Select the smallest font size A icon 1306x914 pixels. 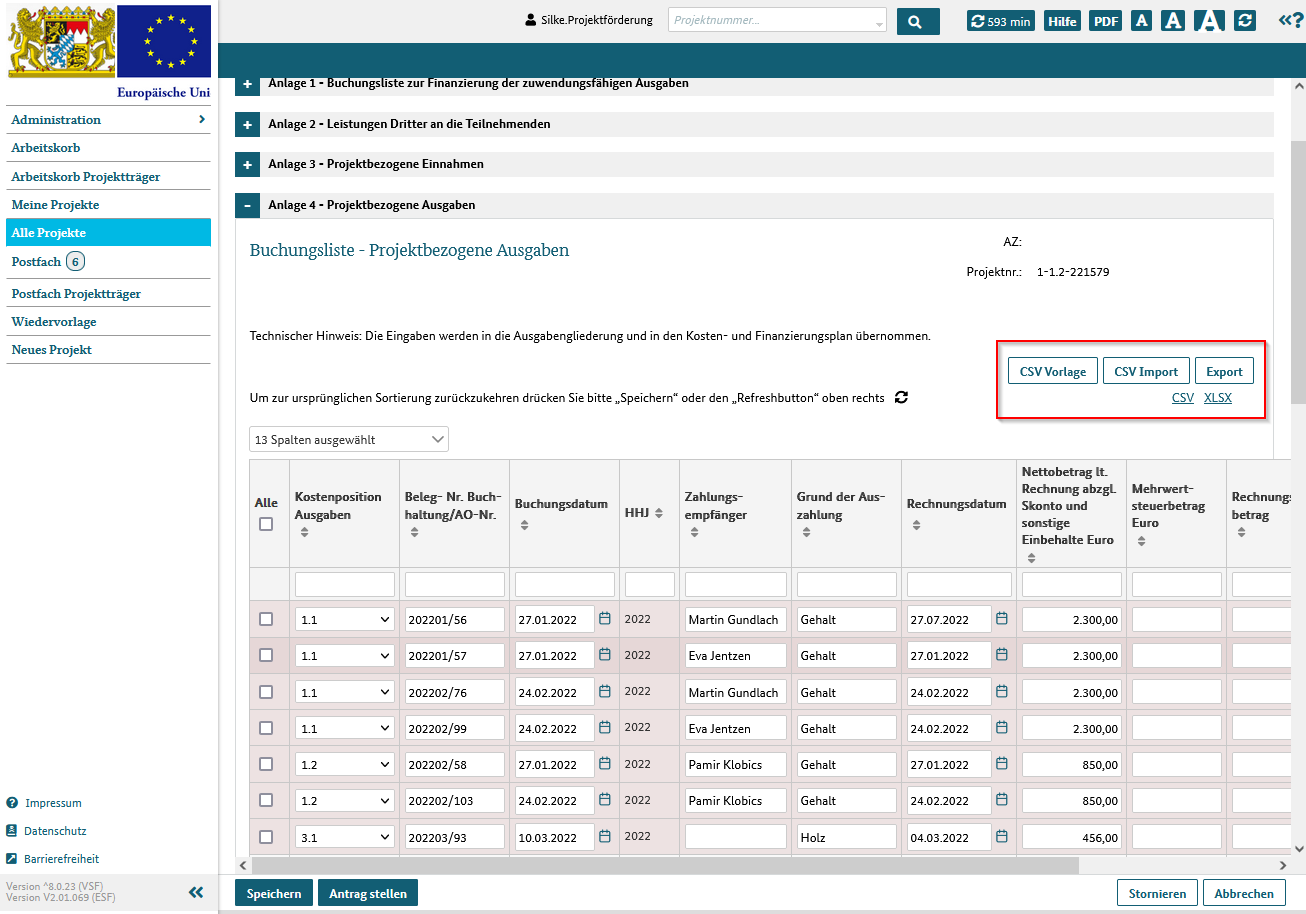click(x=1141, y=21)
